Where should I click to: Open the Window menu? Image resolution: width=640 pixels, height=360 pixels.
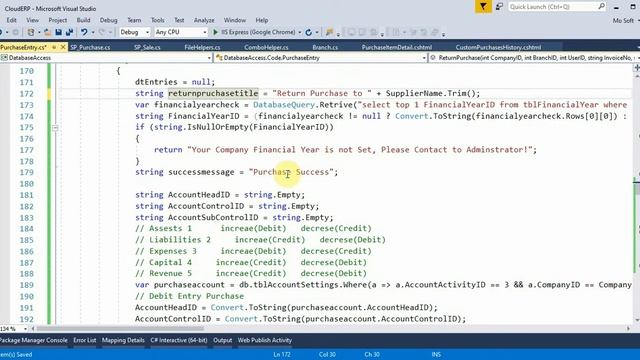tap(235, 20)
